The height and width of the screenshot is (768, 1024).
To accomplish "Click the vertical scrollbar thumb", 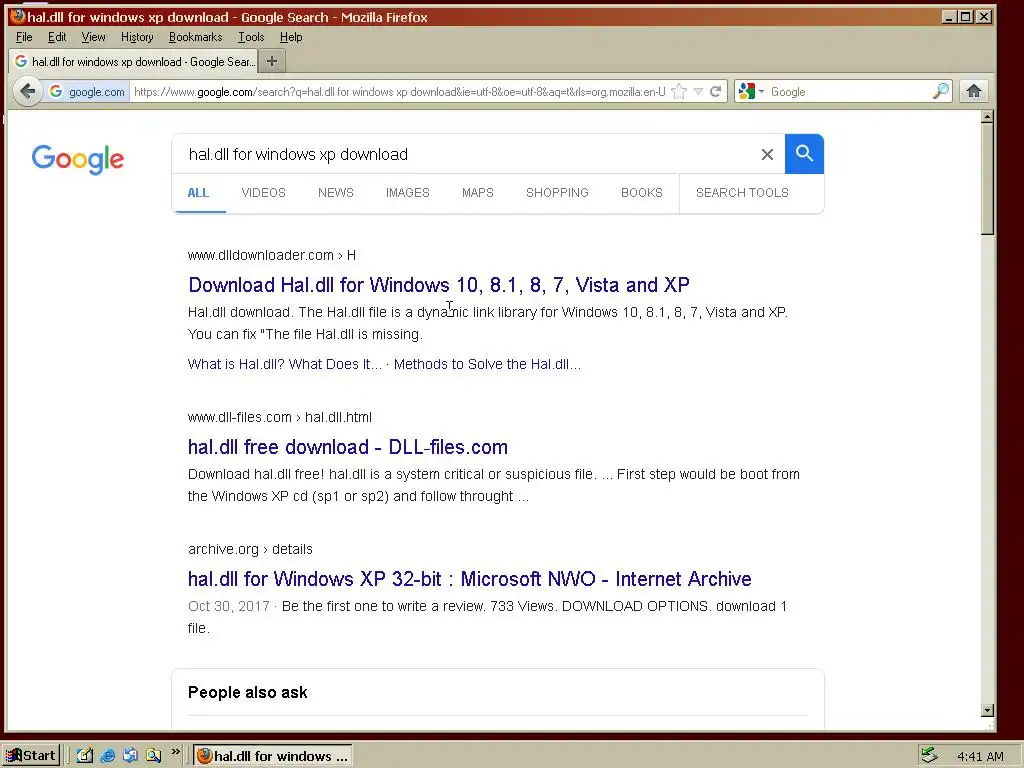I will coord(987,179).
